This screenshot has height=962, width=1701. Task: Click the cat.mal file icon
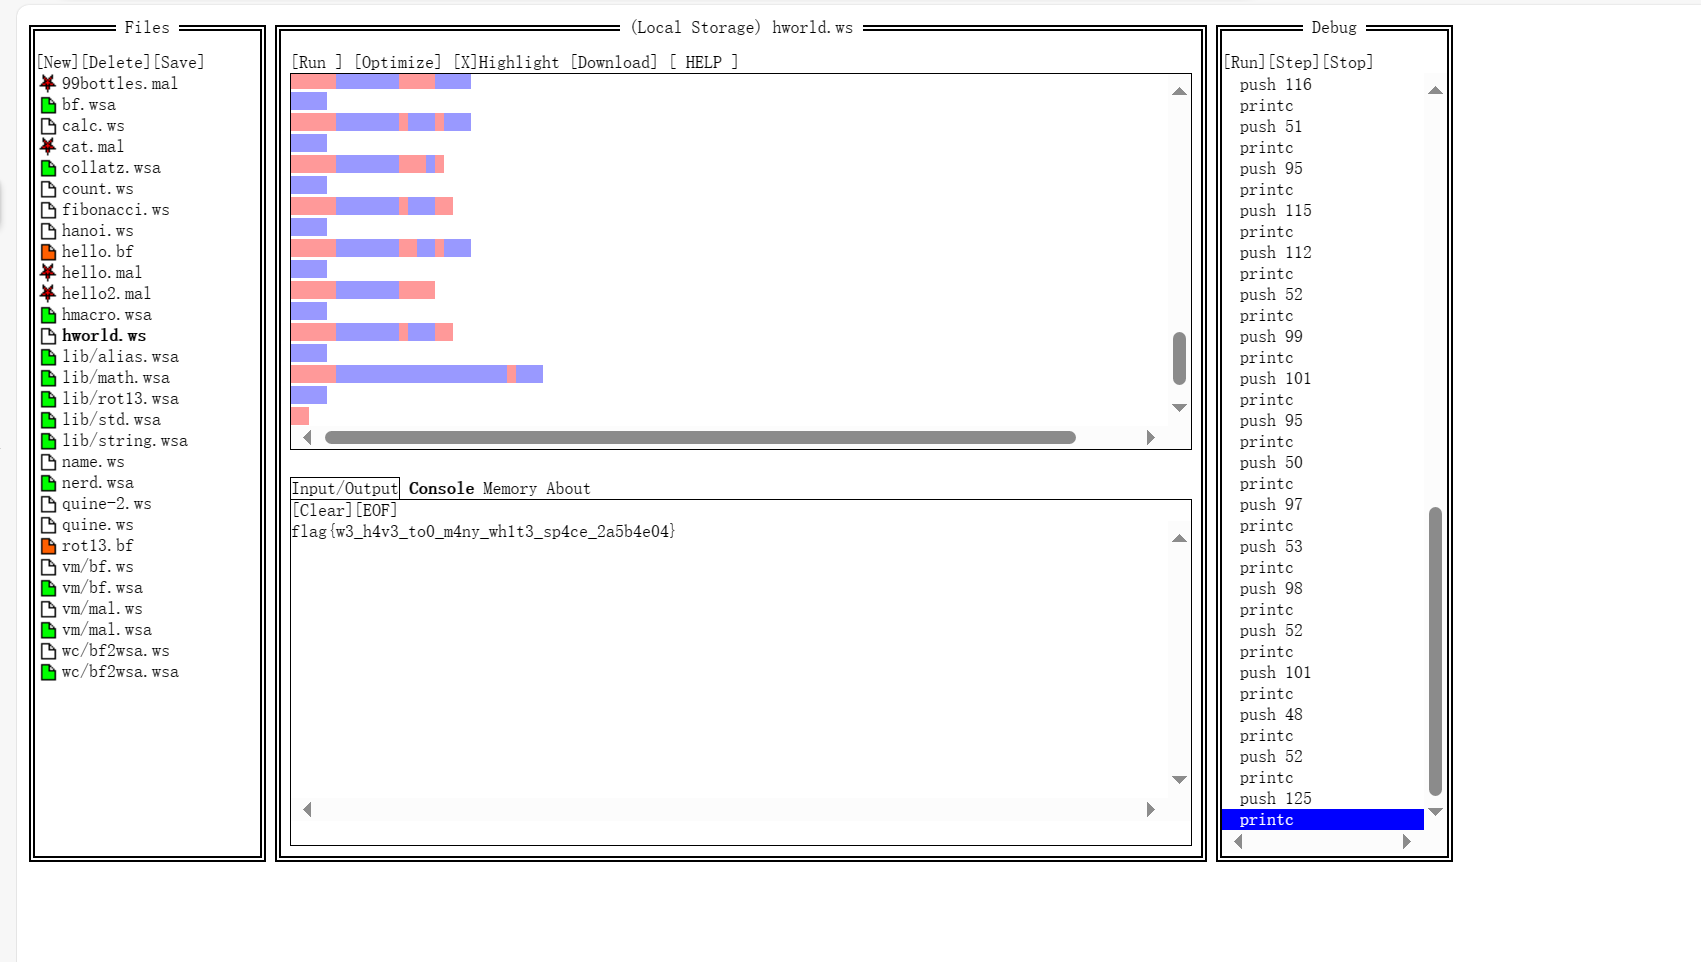click(48, 147)
